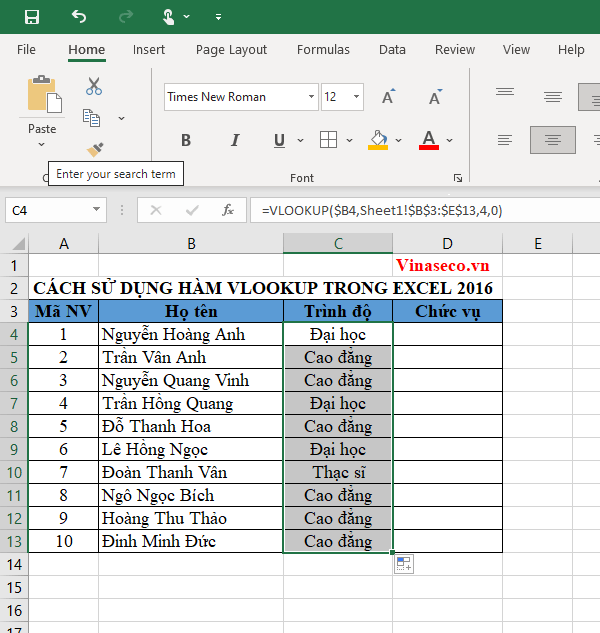Expand the font size 12 dropdown

pos(358,97)
